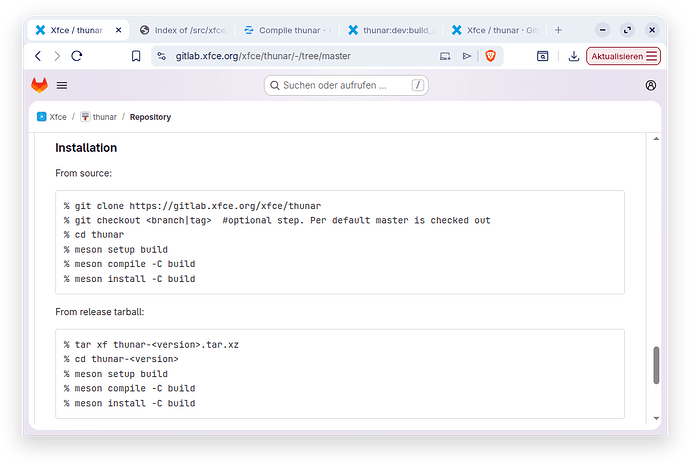Viewport: 690px width, 465px height.
Task: Click the slash shortcut badge in search box
Action: pyautogui.click(x=418, y=85)
